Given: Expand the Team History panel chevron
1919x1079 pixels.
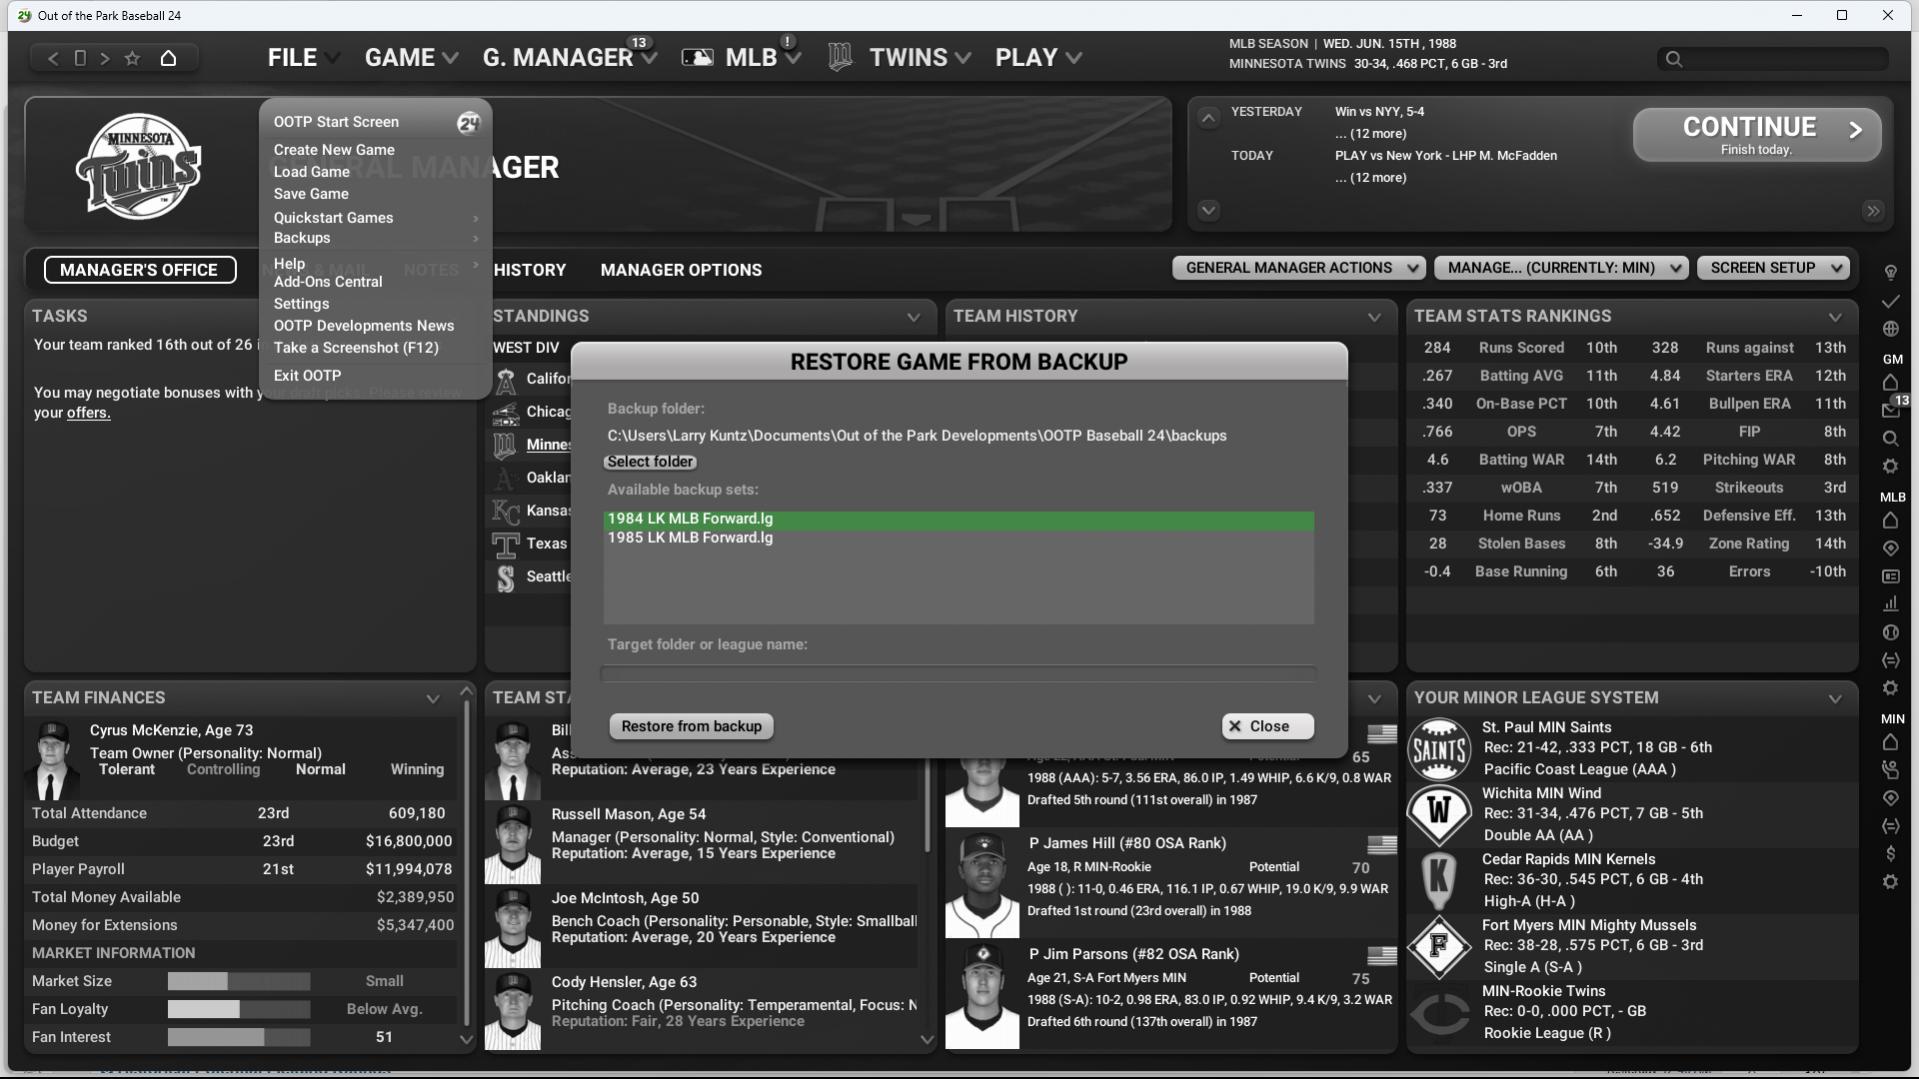Looking at the screenshot, I should 1375,317.
